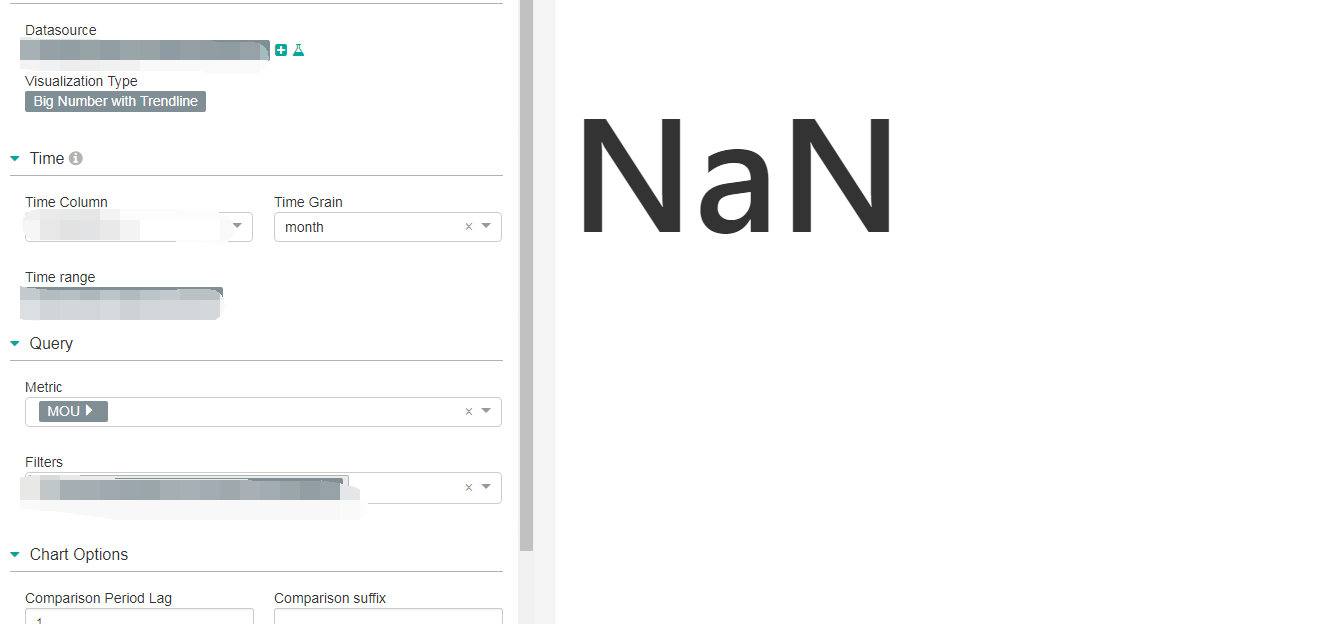Clear all Filters using the x icon
The height and width of the screenshot is (624, 1318).
pyautogui.click(x=468, y=487)
